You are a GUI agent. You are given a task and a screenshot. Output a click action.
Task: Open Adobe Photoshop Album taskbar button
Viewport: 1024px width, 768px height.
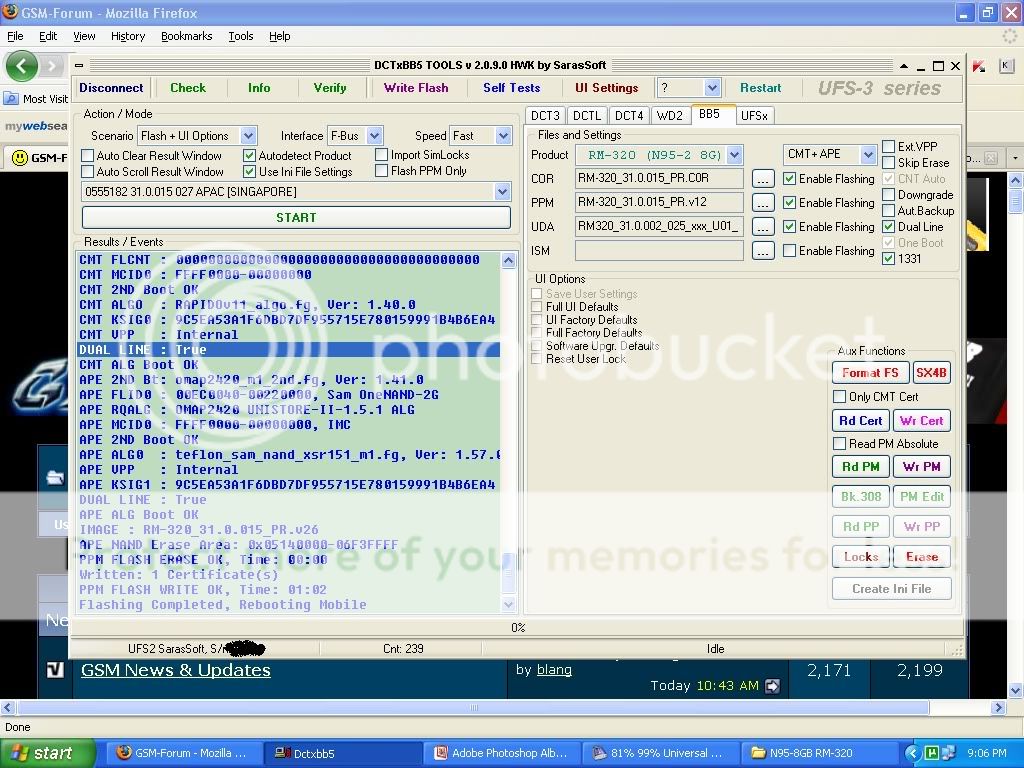(x=502, y=753)
